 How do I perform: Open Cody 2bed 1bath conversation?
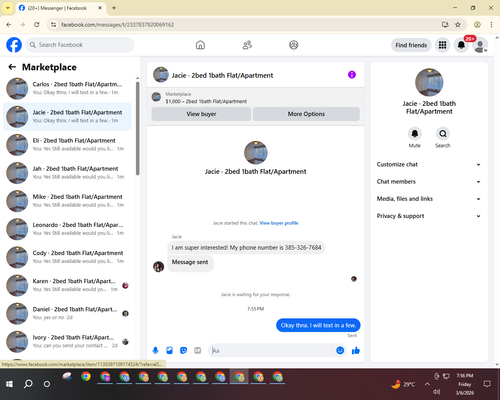coord(67,257)
